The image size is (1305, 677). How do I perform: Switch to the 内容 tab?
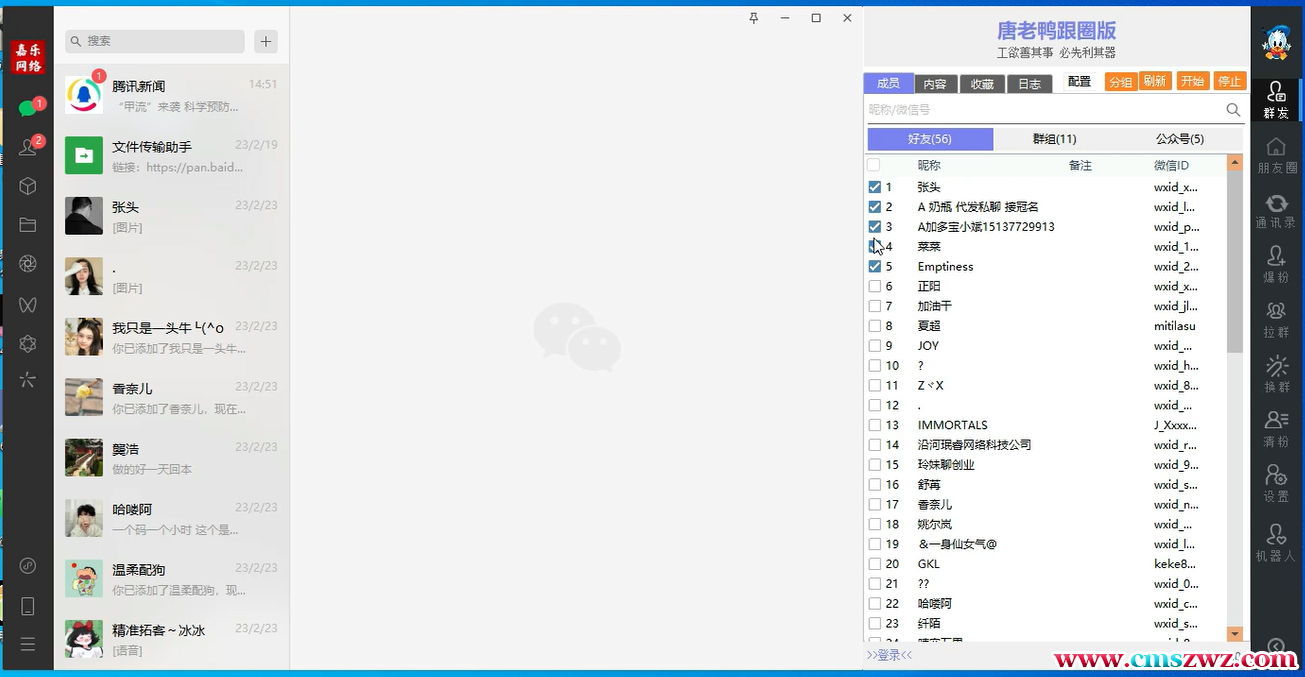(935, 84)
